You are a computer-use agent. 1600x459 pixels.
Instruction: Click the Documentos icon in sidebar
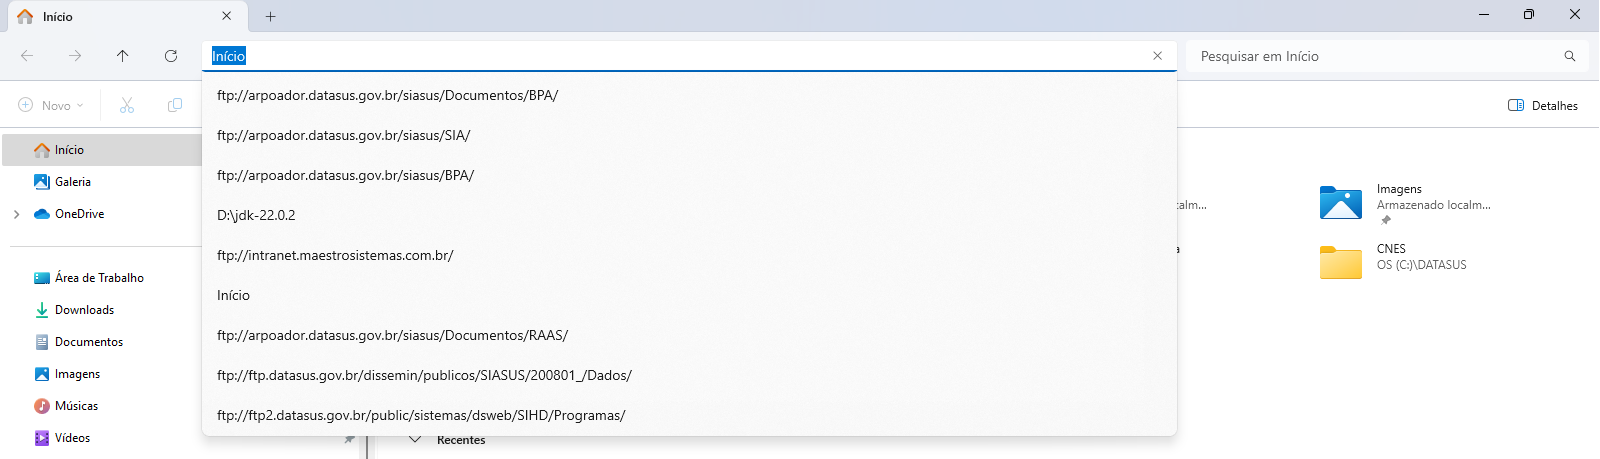tap(42, 342)
